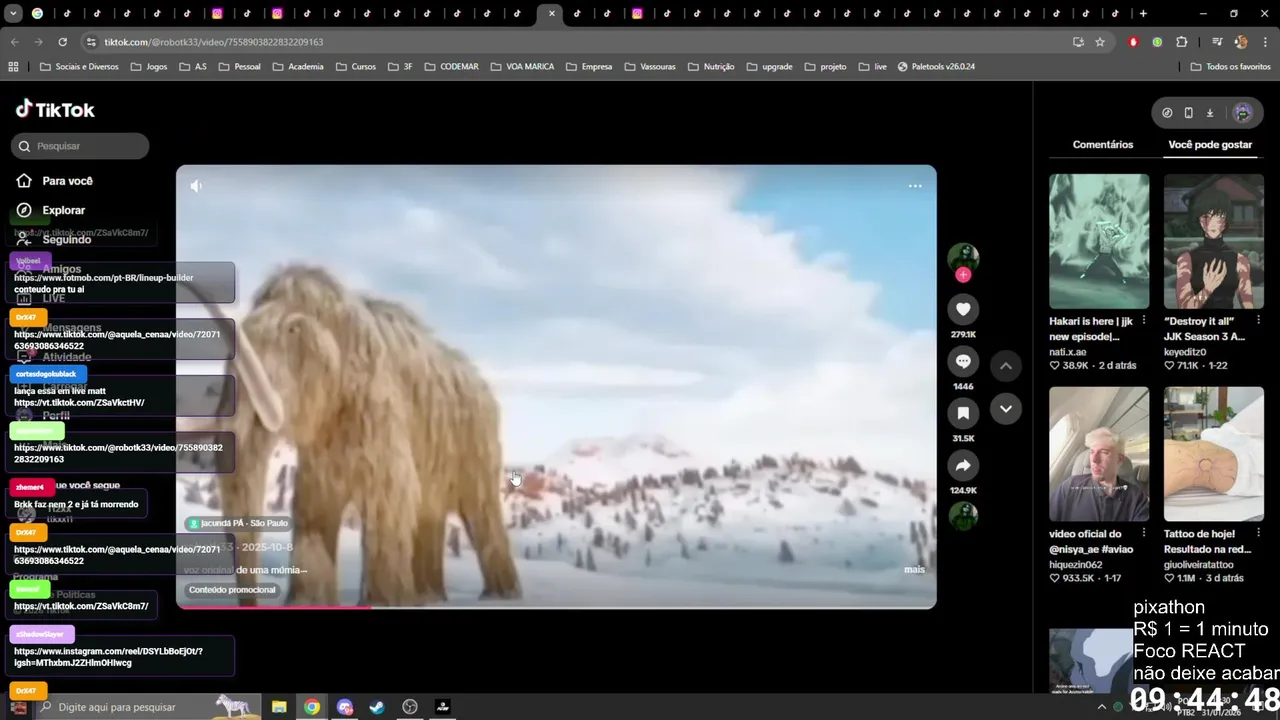Open OBS Studio from the taskbar
This screenshot has width=1280, height=720.
pos(410,707)
